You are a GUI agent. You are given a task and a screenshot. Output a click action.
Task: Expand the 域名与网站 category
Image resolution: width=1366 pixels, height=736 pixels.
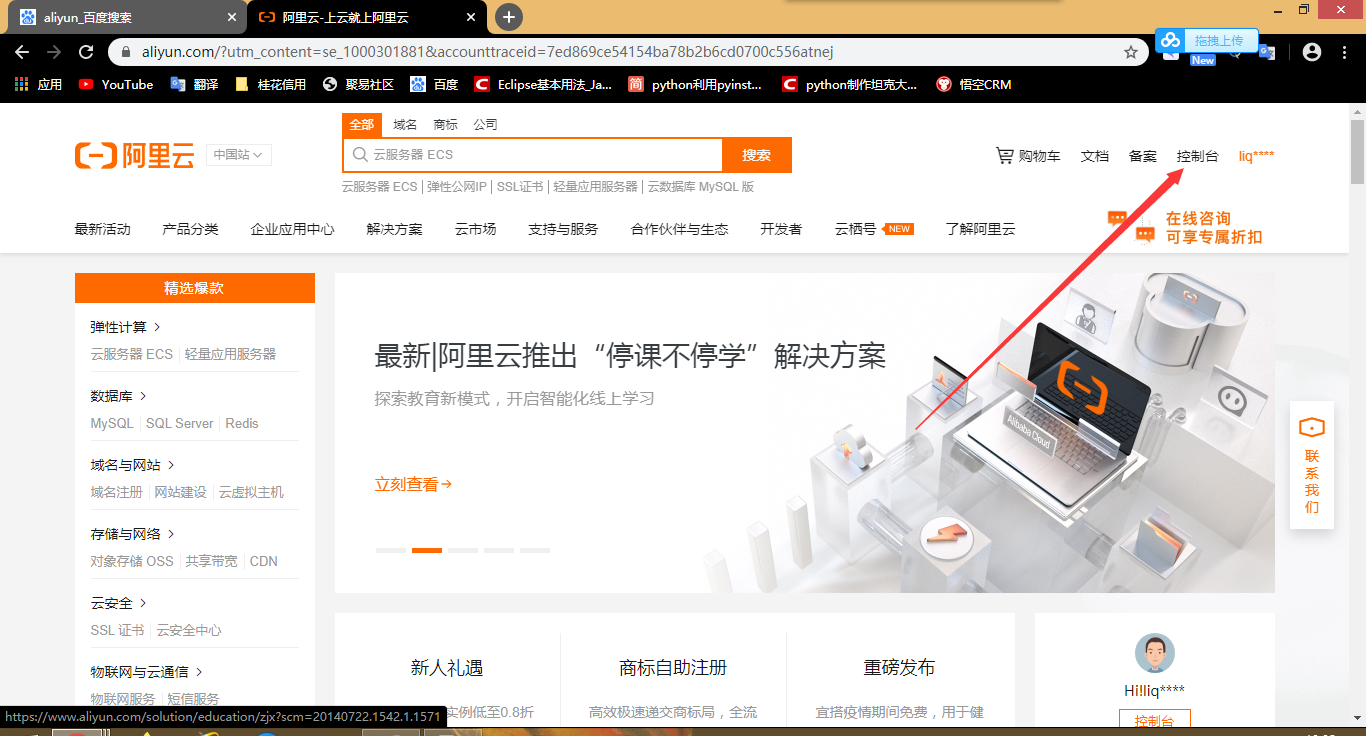tap(133, 465)
